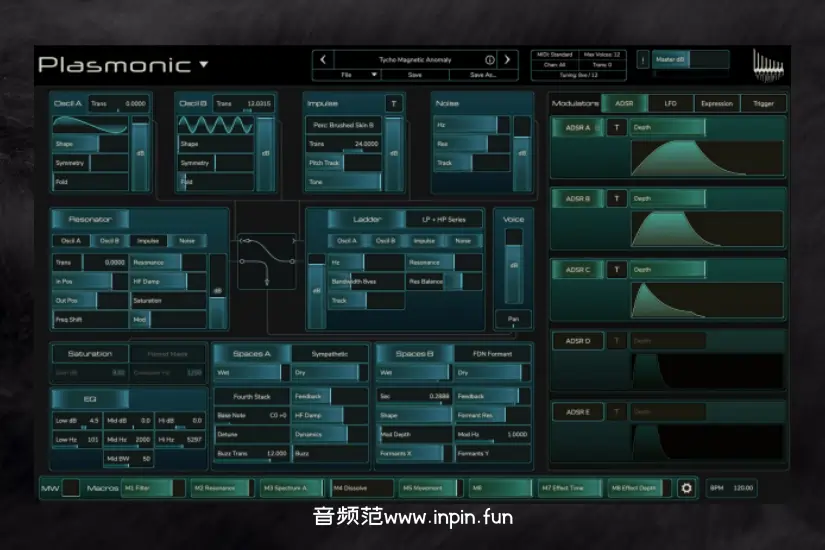
Task: Click the Save preset button
Action: click(x=415, y=75)
